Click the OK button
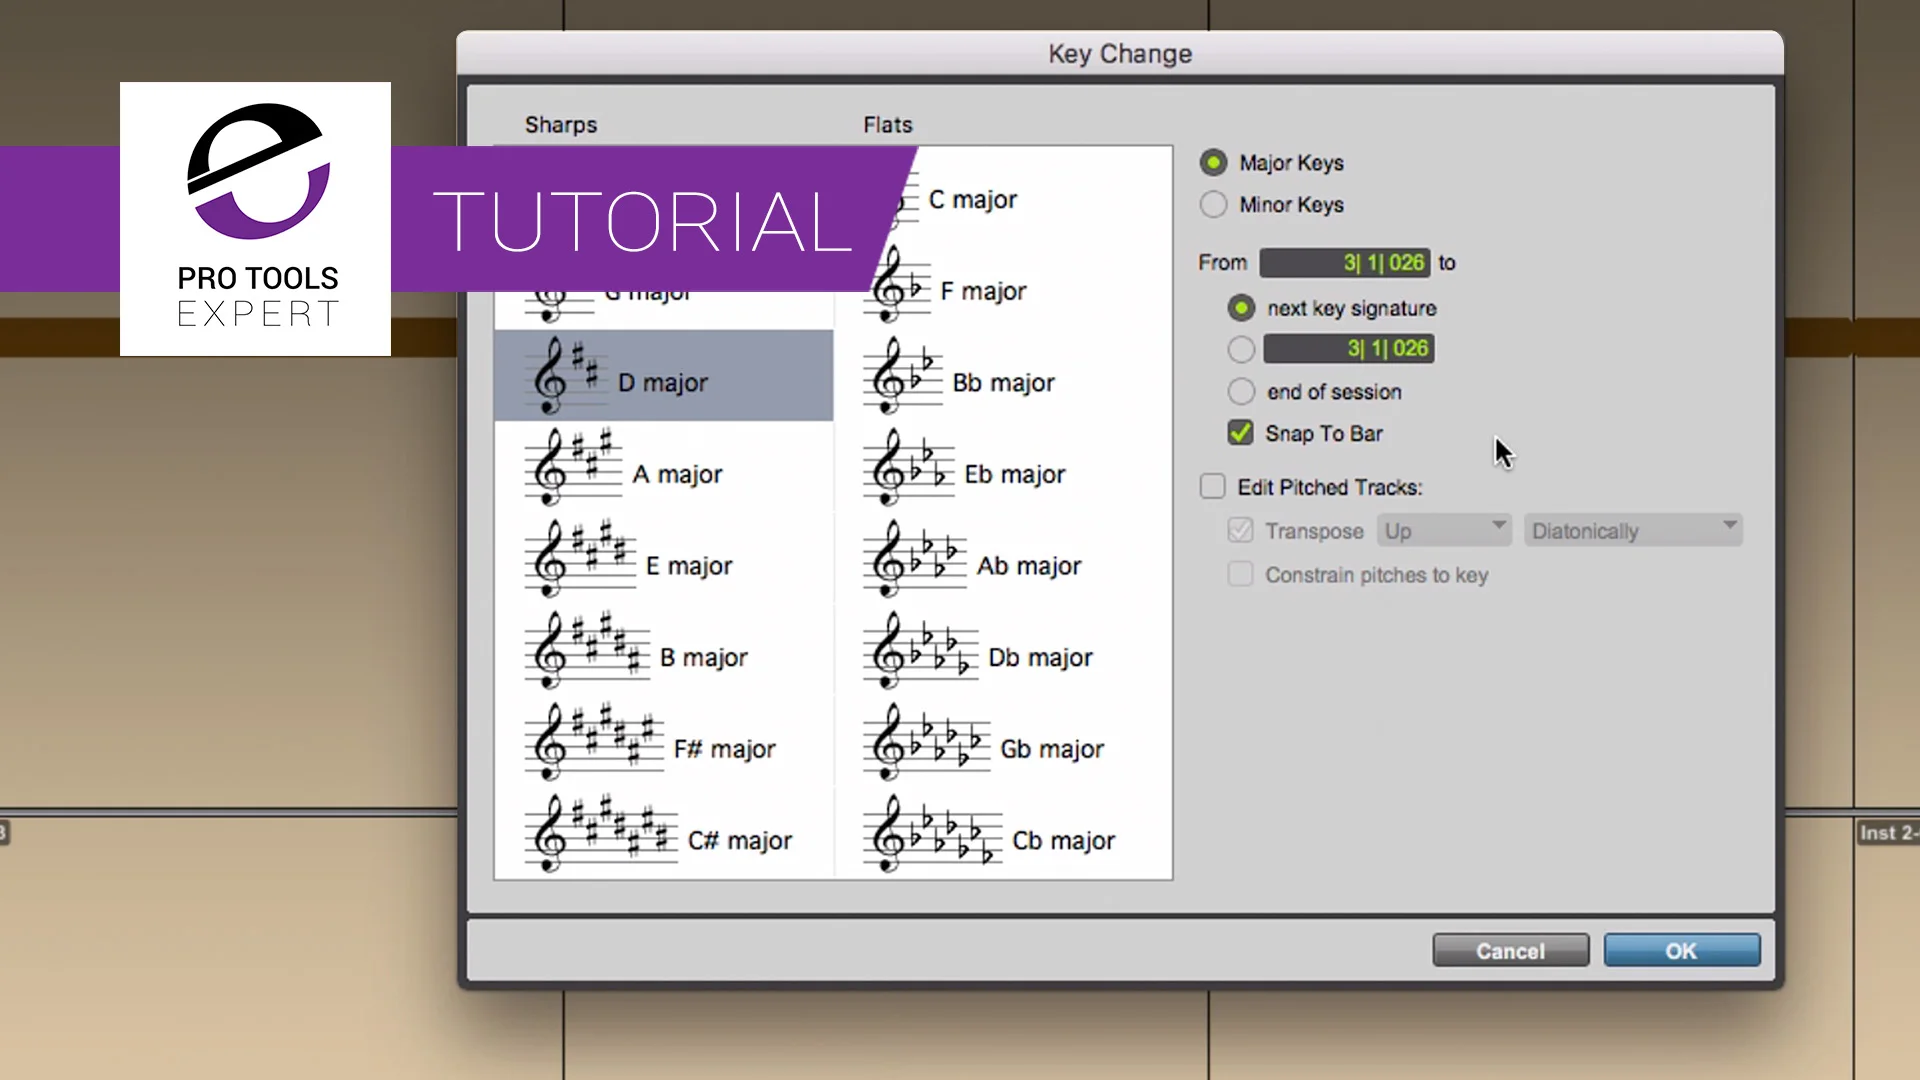Viewport: 1920px width, 1080px height. click(x=1681, y=951)
